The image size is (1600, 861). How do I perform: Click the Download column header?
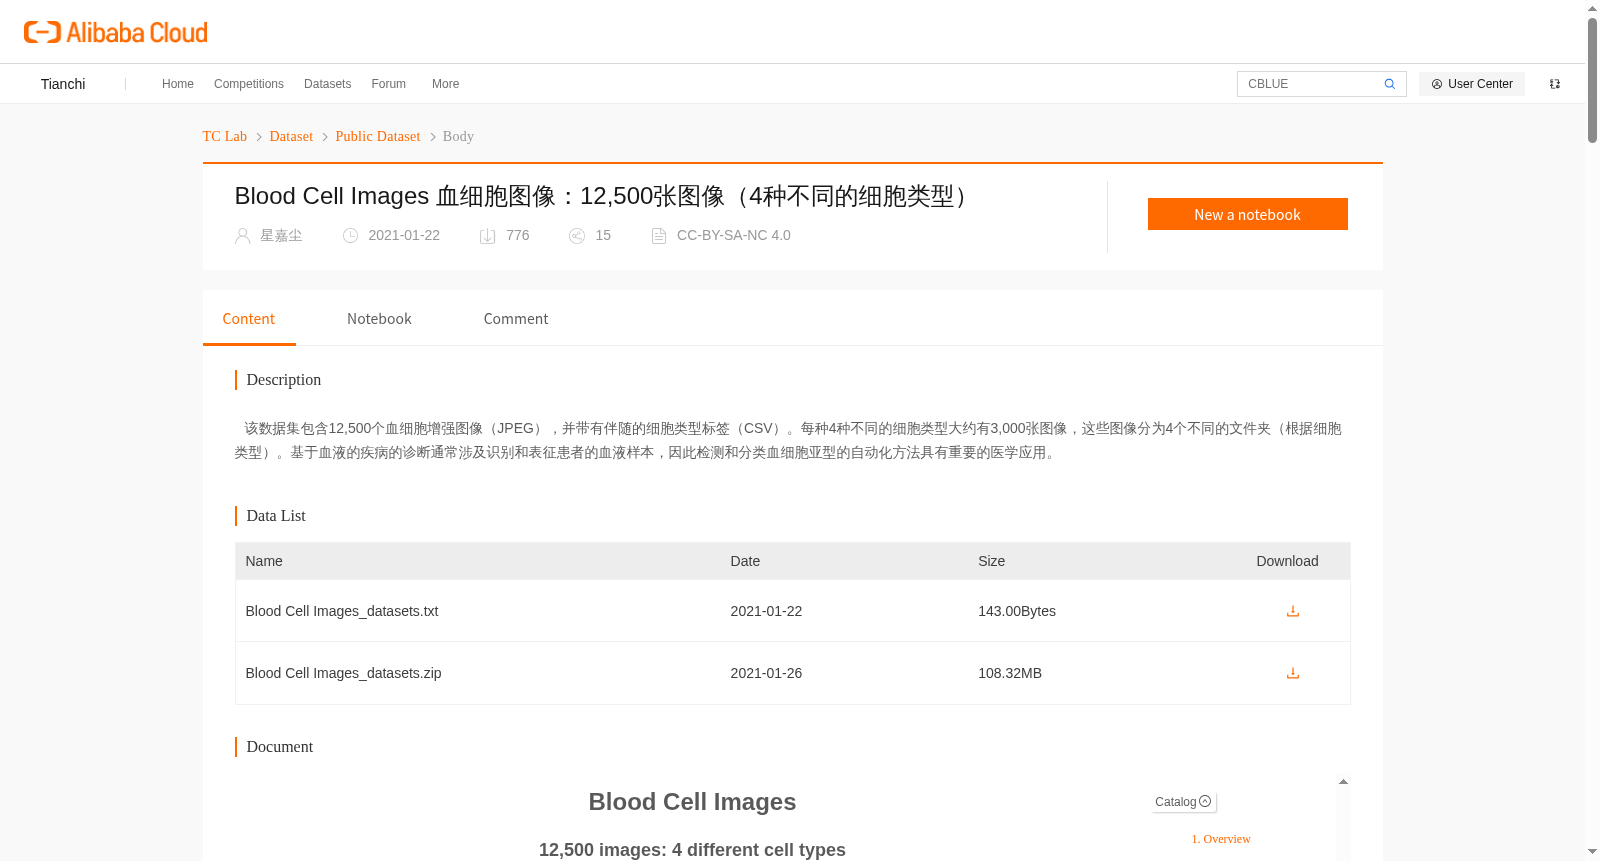click(x=1287, y=561)
